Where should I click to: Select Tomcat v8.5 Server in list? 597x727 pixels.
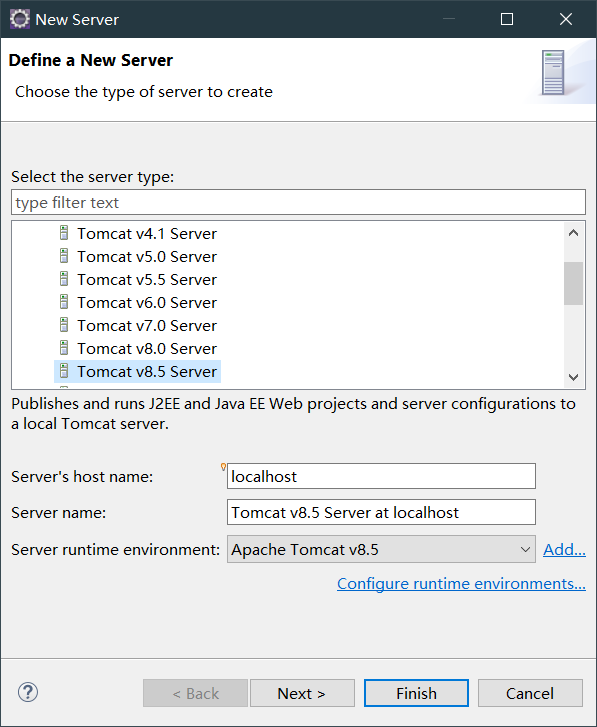(138, 371)
